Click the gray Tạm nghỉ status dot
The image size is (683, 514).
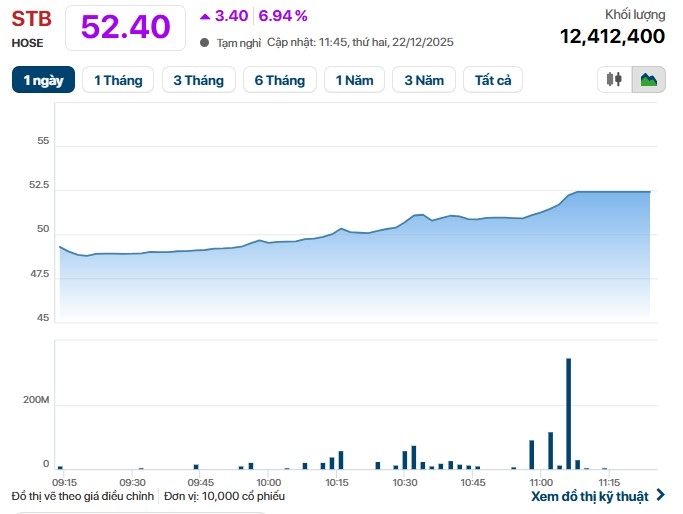(x=205, y=43)
